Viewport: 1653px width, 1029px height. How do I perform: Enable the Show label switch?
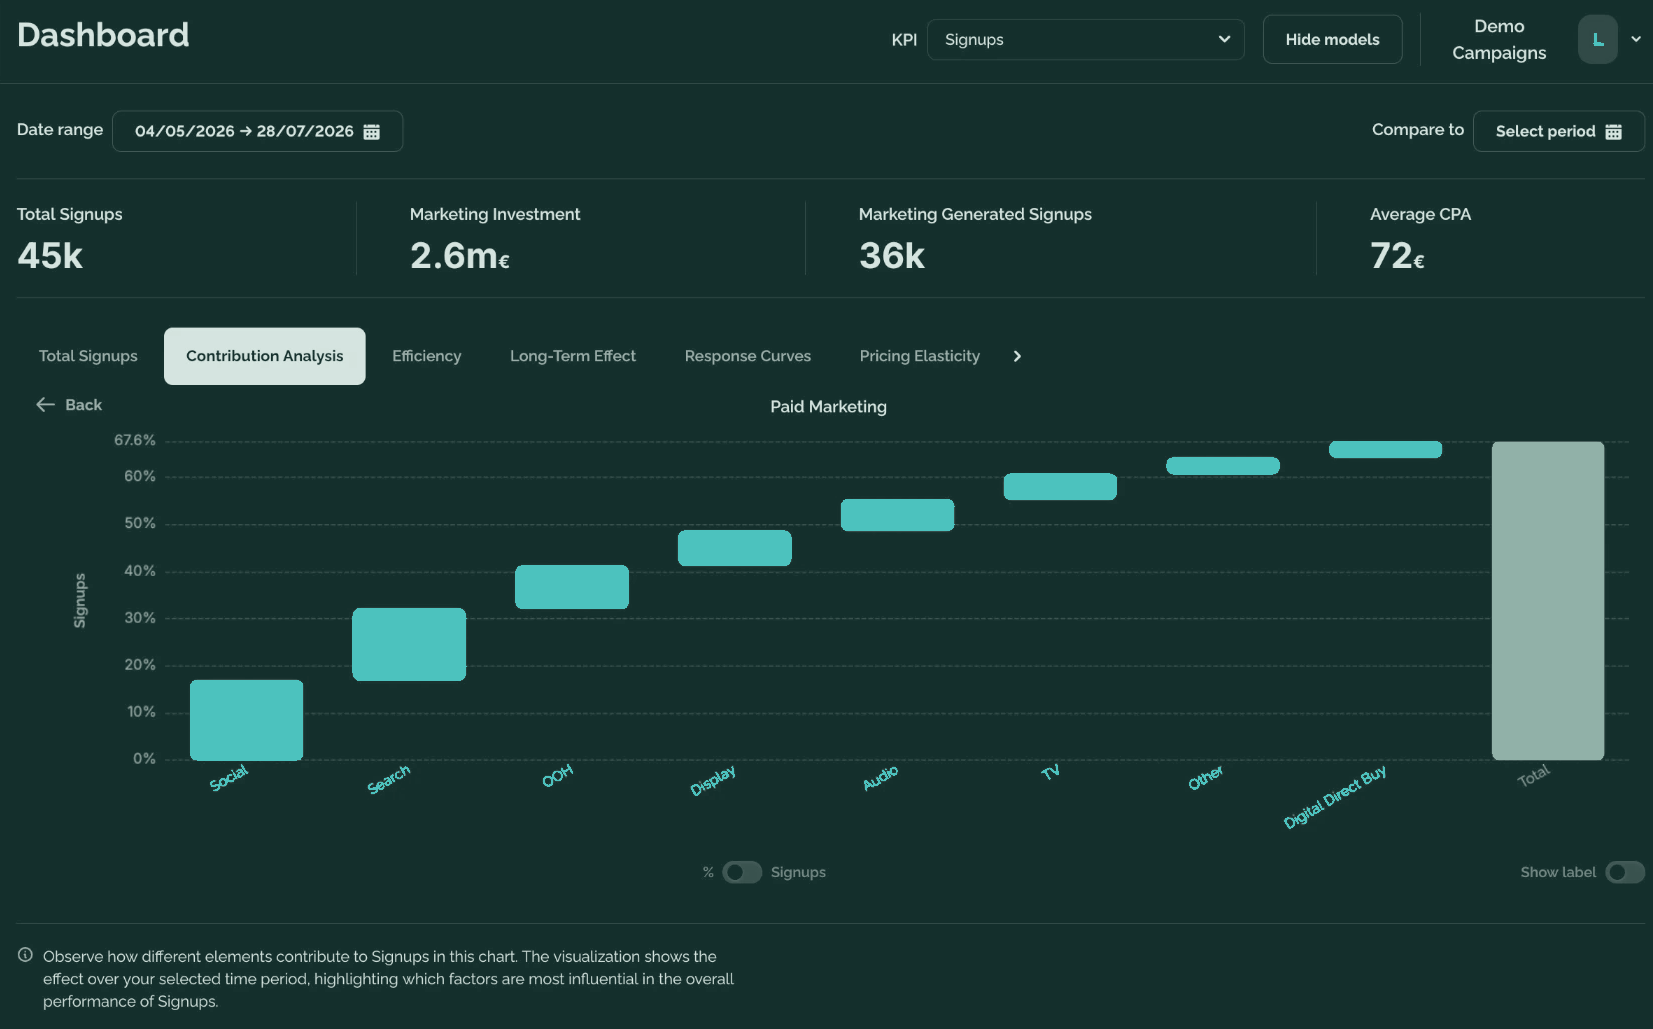pyautogui.click(x=1625, y=872)
